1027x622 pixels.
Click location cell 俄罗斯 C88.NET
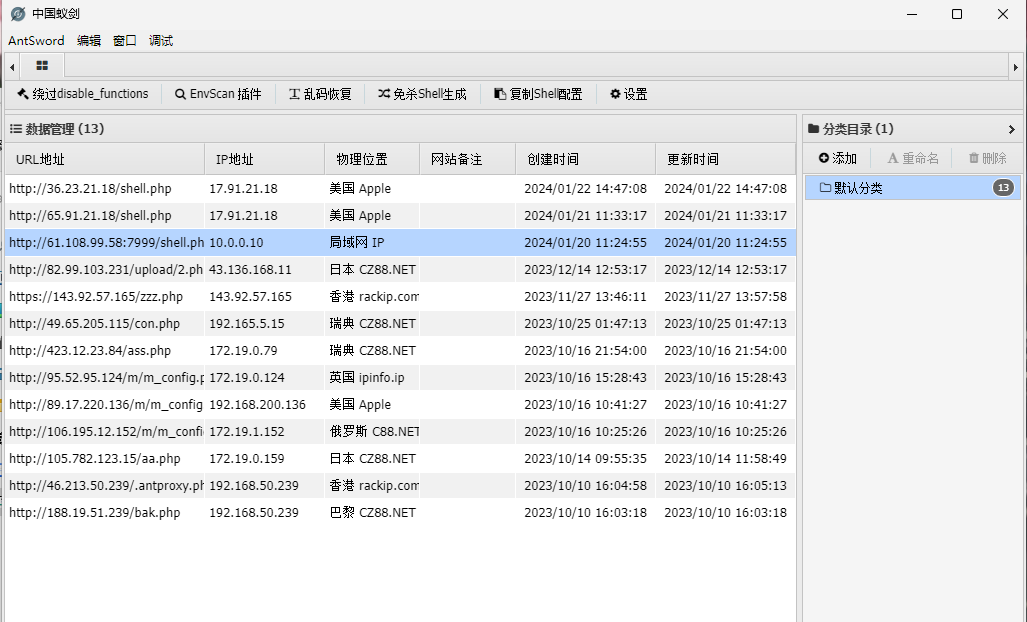(x=374, y=431)
